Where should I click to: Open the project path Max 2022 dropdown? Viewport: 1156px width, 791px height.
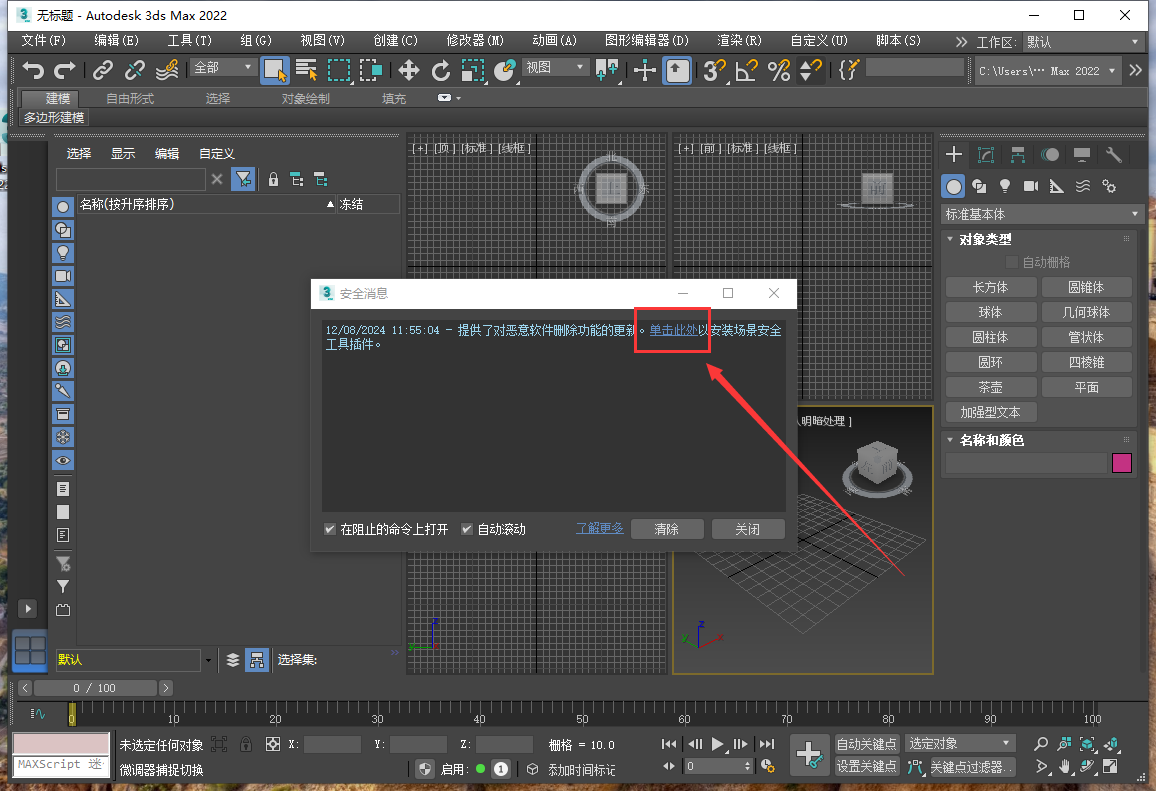tap(1047, 71)
